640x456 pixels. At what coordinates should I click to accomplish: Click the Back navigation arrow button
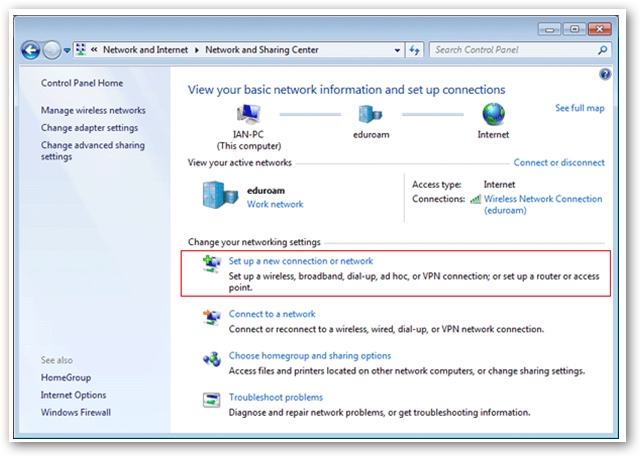pyautogui.click(x=30, y=50)
